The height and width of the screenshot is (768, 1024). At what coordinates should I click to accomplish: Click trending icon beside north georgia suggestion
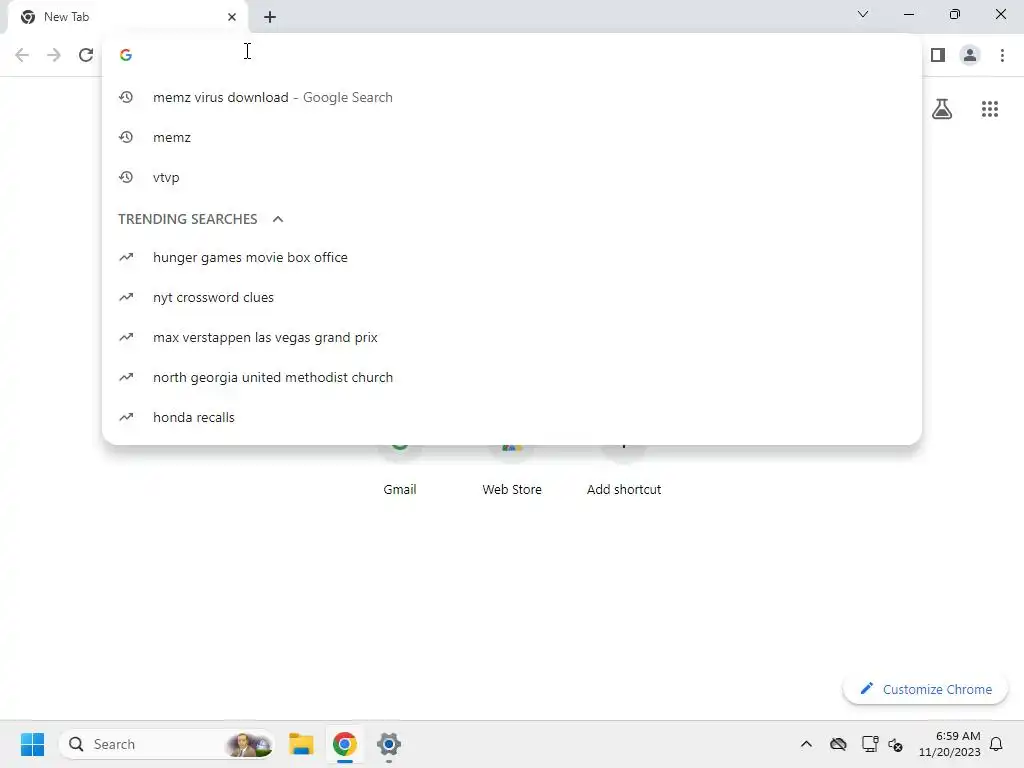(x=126, y=377)
